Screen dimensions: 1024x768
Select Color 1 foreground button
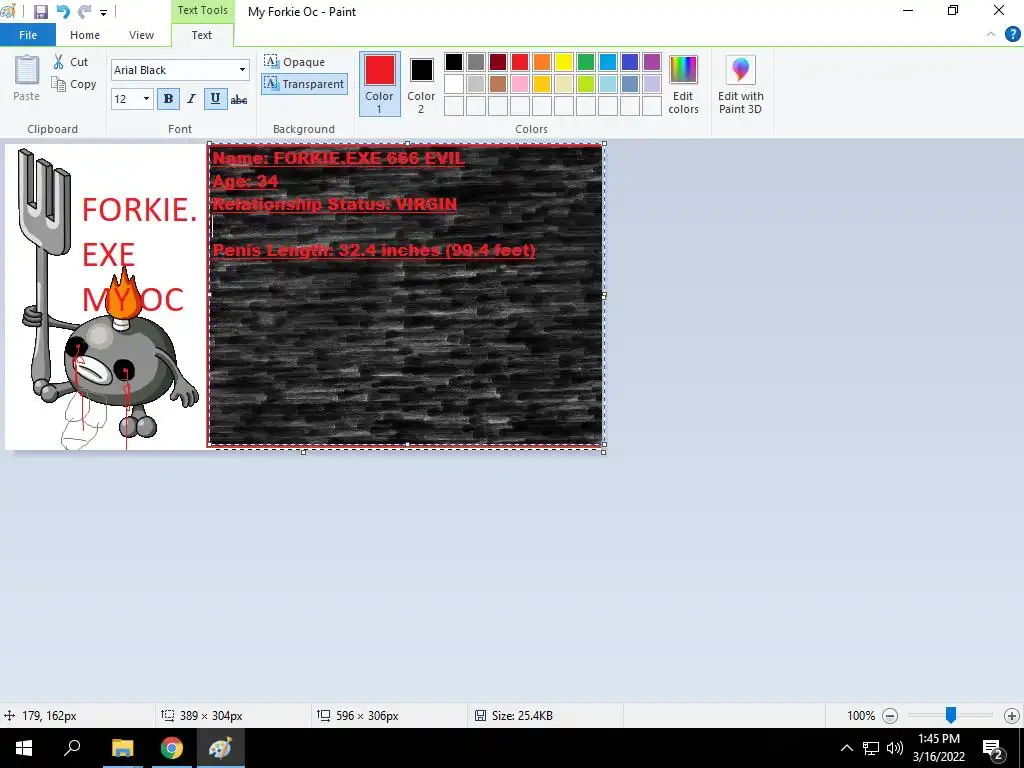pos(379,84)
